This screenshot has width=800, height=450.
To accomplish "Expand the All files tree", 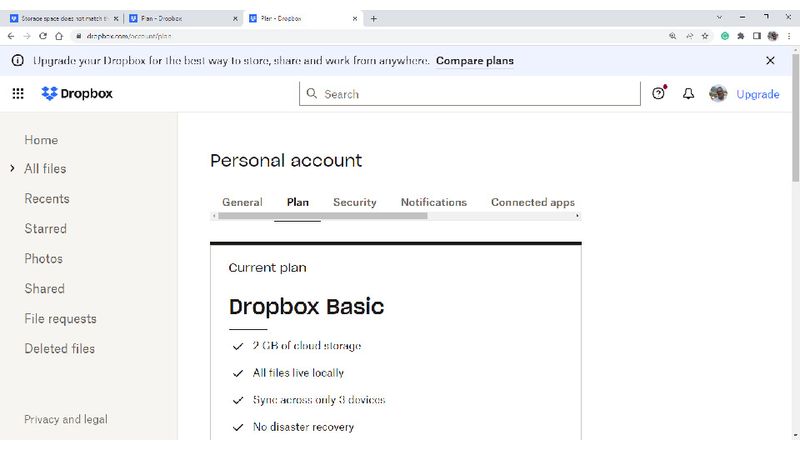I will pos(12,168).
